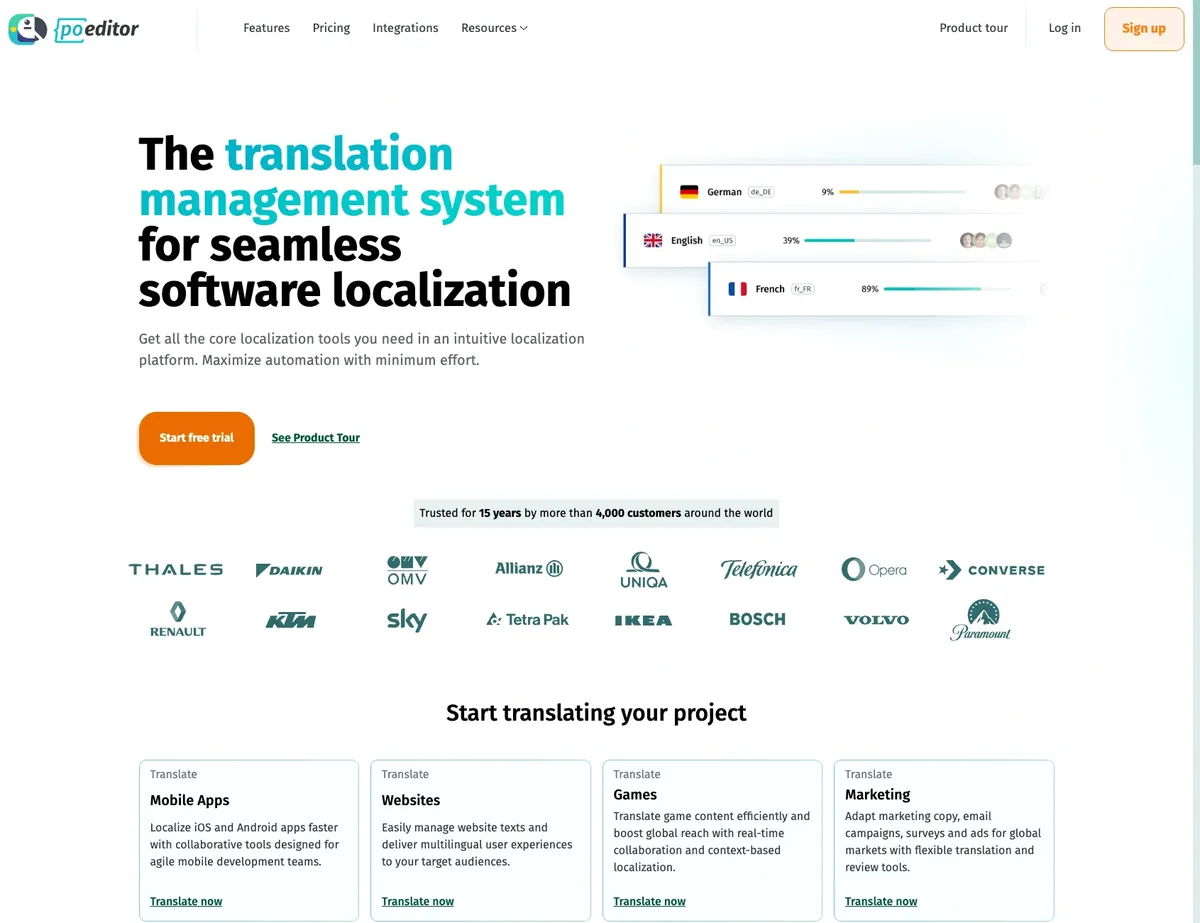This screenshot has width=1200, height=923.
Task: Click the German flag icon
Action: click(689, 192)
